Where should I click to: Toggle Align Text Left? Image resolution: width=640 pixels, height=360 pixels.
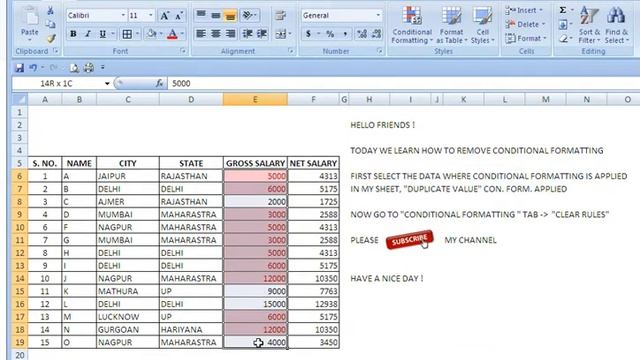[201, 34]
